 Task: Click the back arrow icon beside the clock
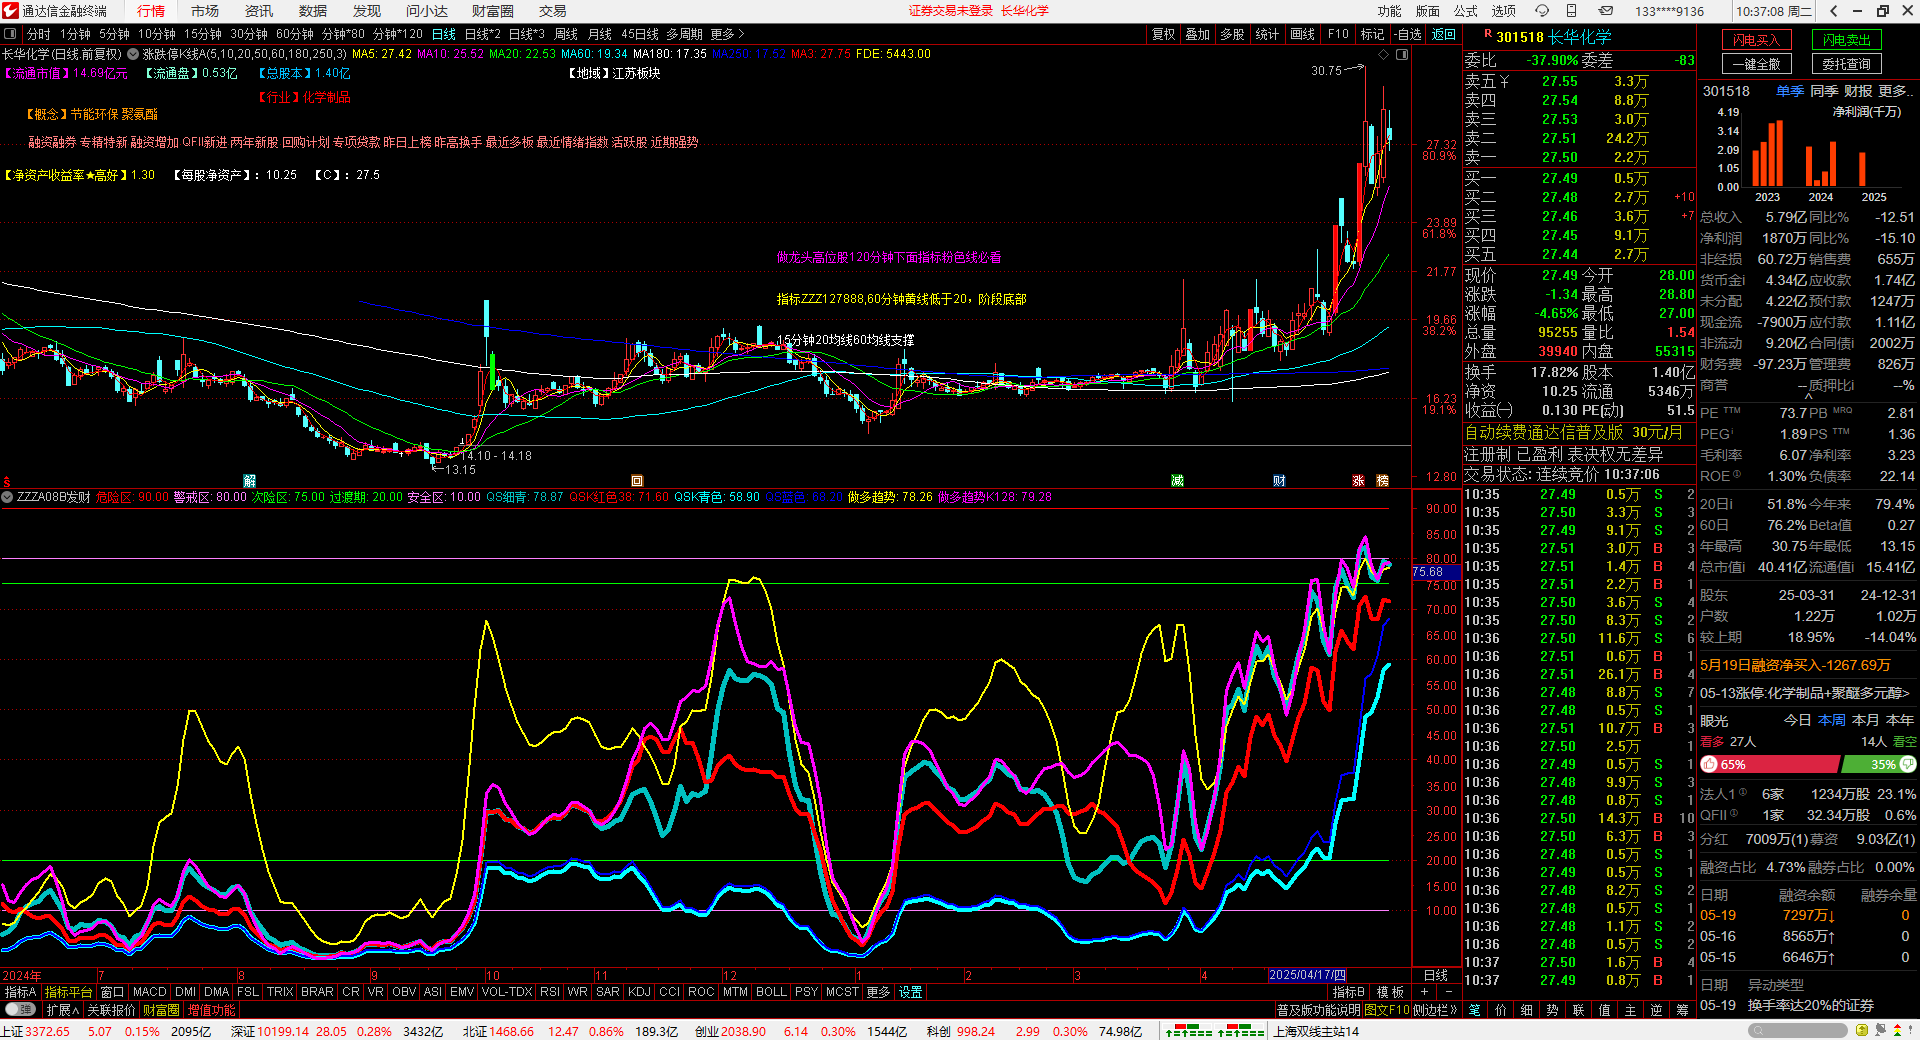[x=1834, y=11]
